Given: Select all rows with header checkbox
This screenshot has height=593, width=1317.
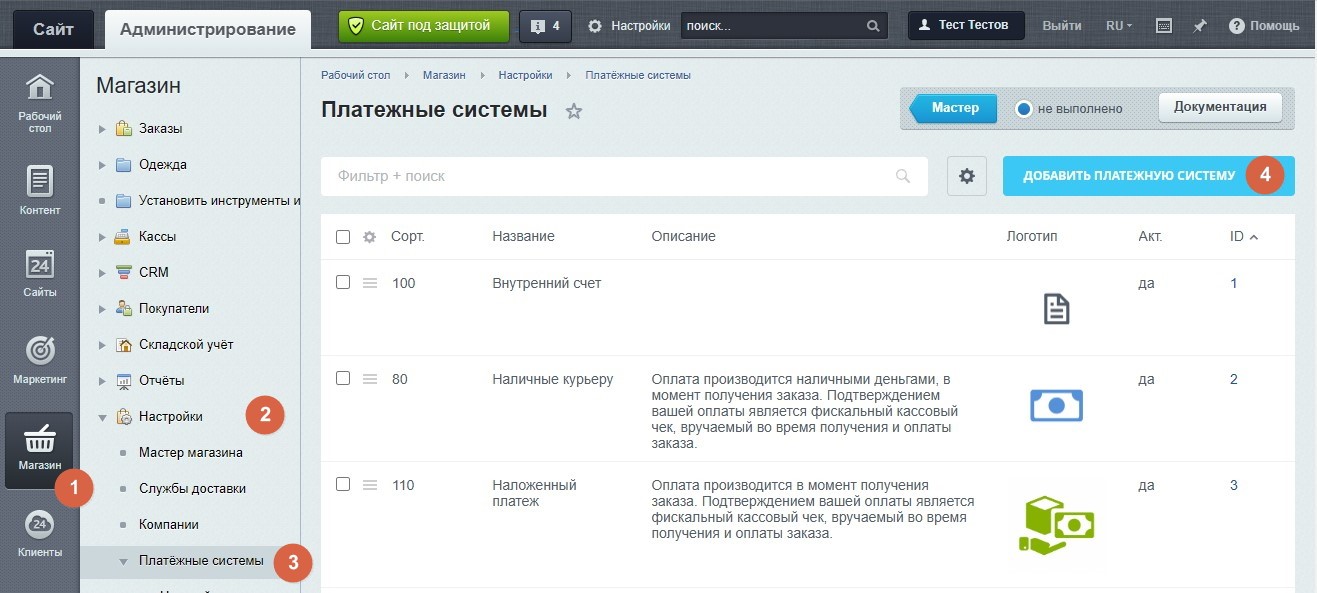Looking at the screenshot, I should [x=343, y=237].
